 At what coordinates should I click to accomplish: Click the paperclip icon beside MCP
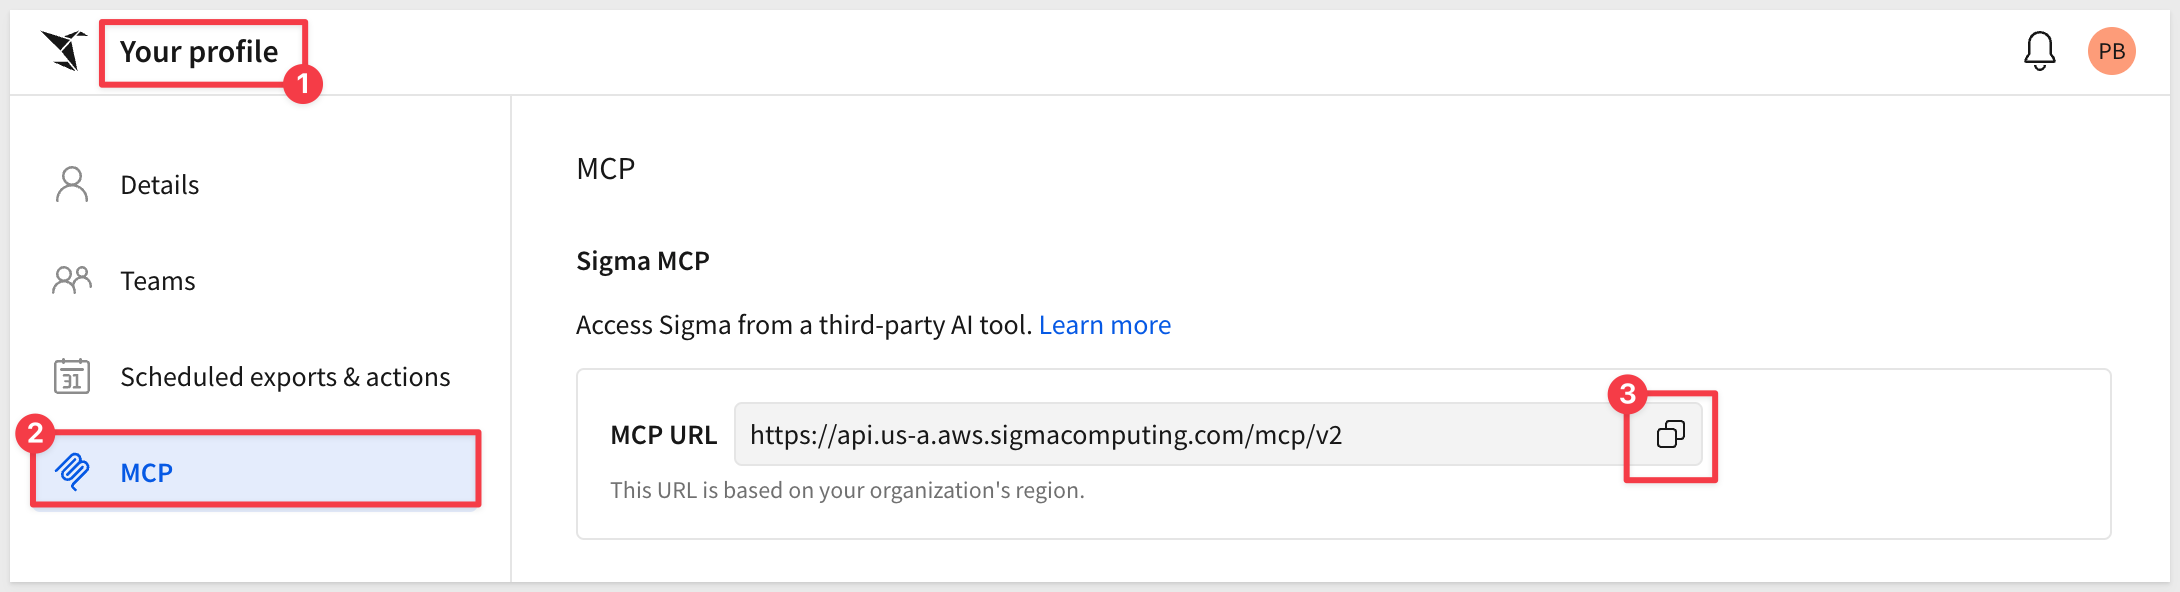click(73, 471)
